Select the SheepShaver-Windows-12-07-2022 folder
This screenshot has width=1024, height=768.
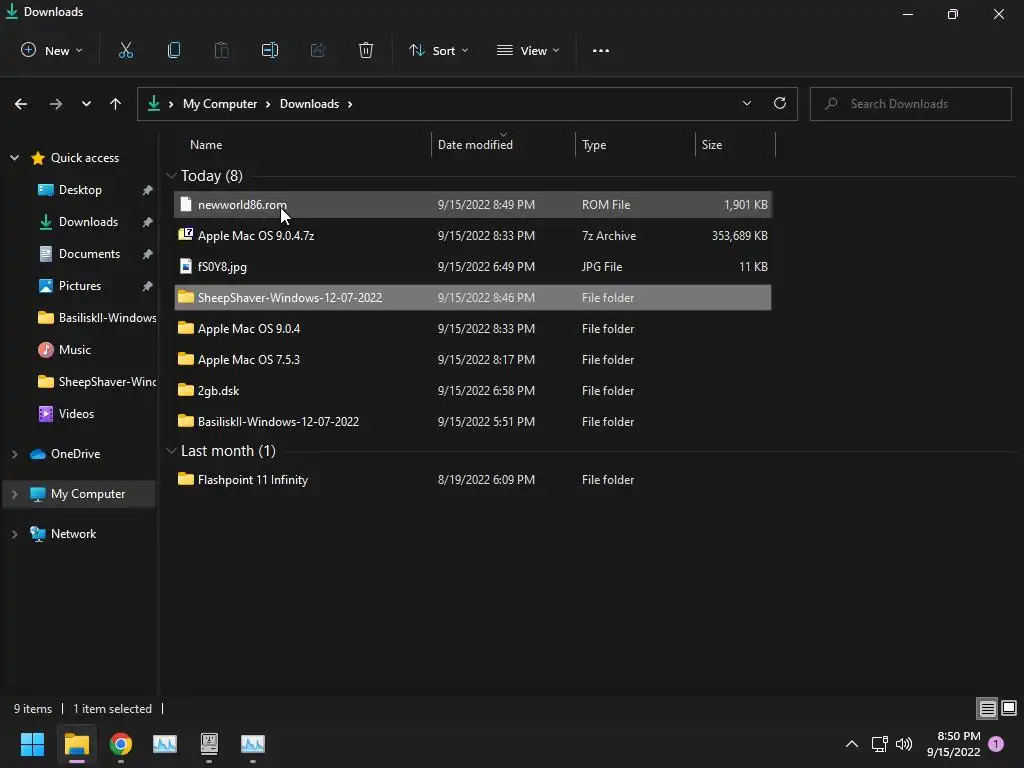473,297
